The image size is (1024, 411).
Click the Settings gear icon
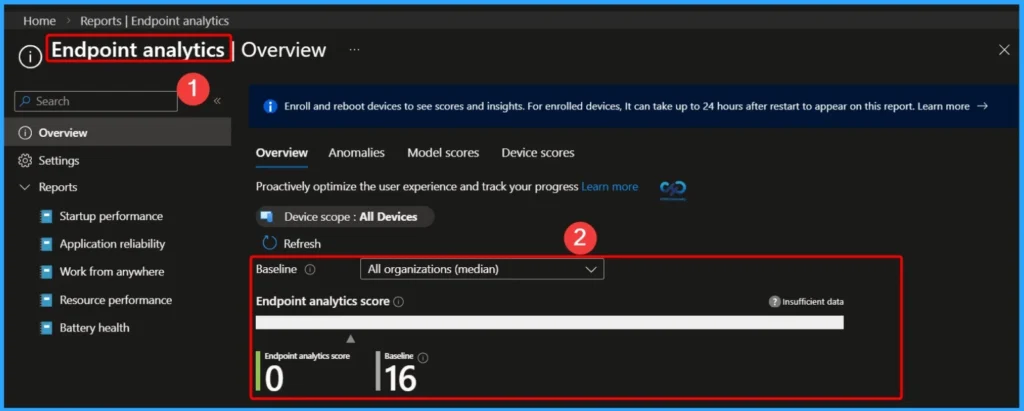click(x=25, y=160)
